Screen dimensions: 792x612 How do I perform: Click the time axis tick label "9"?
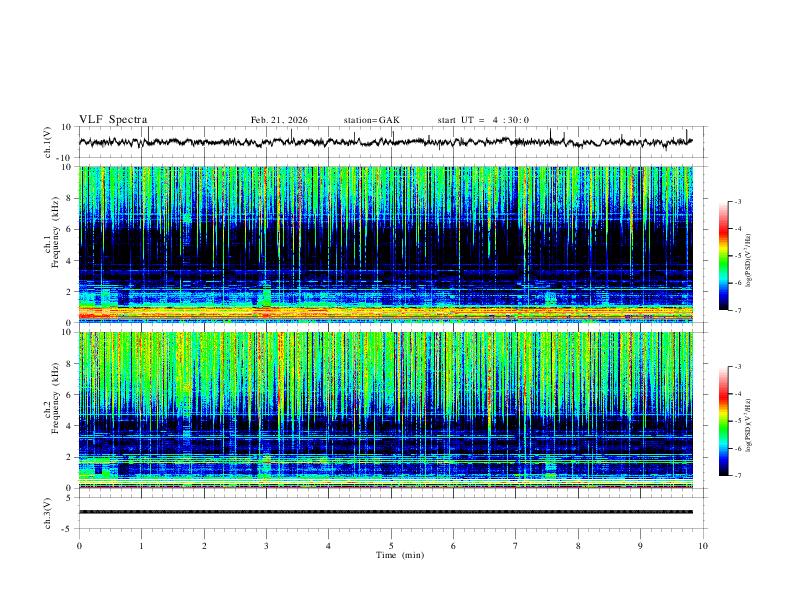(x=640, y=546)
